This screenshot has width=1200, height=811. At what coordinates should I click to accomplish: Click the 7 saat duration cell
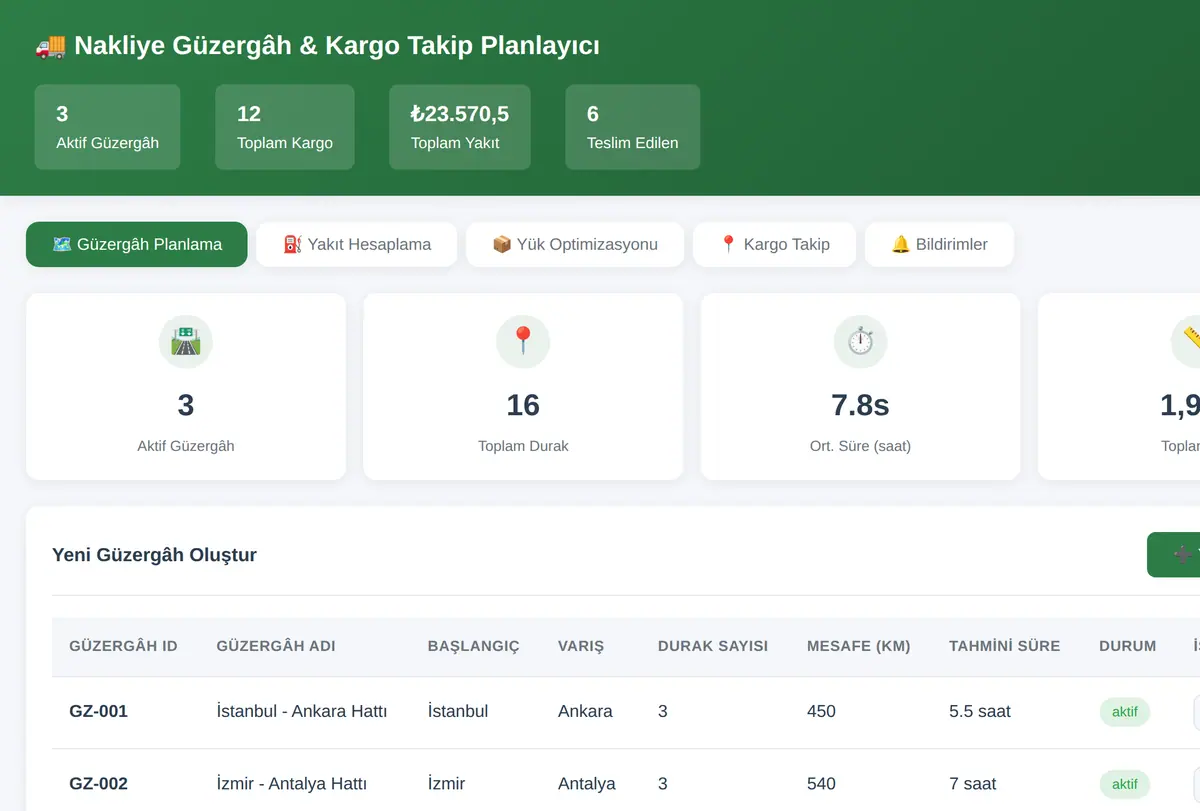point(973,784)
